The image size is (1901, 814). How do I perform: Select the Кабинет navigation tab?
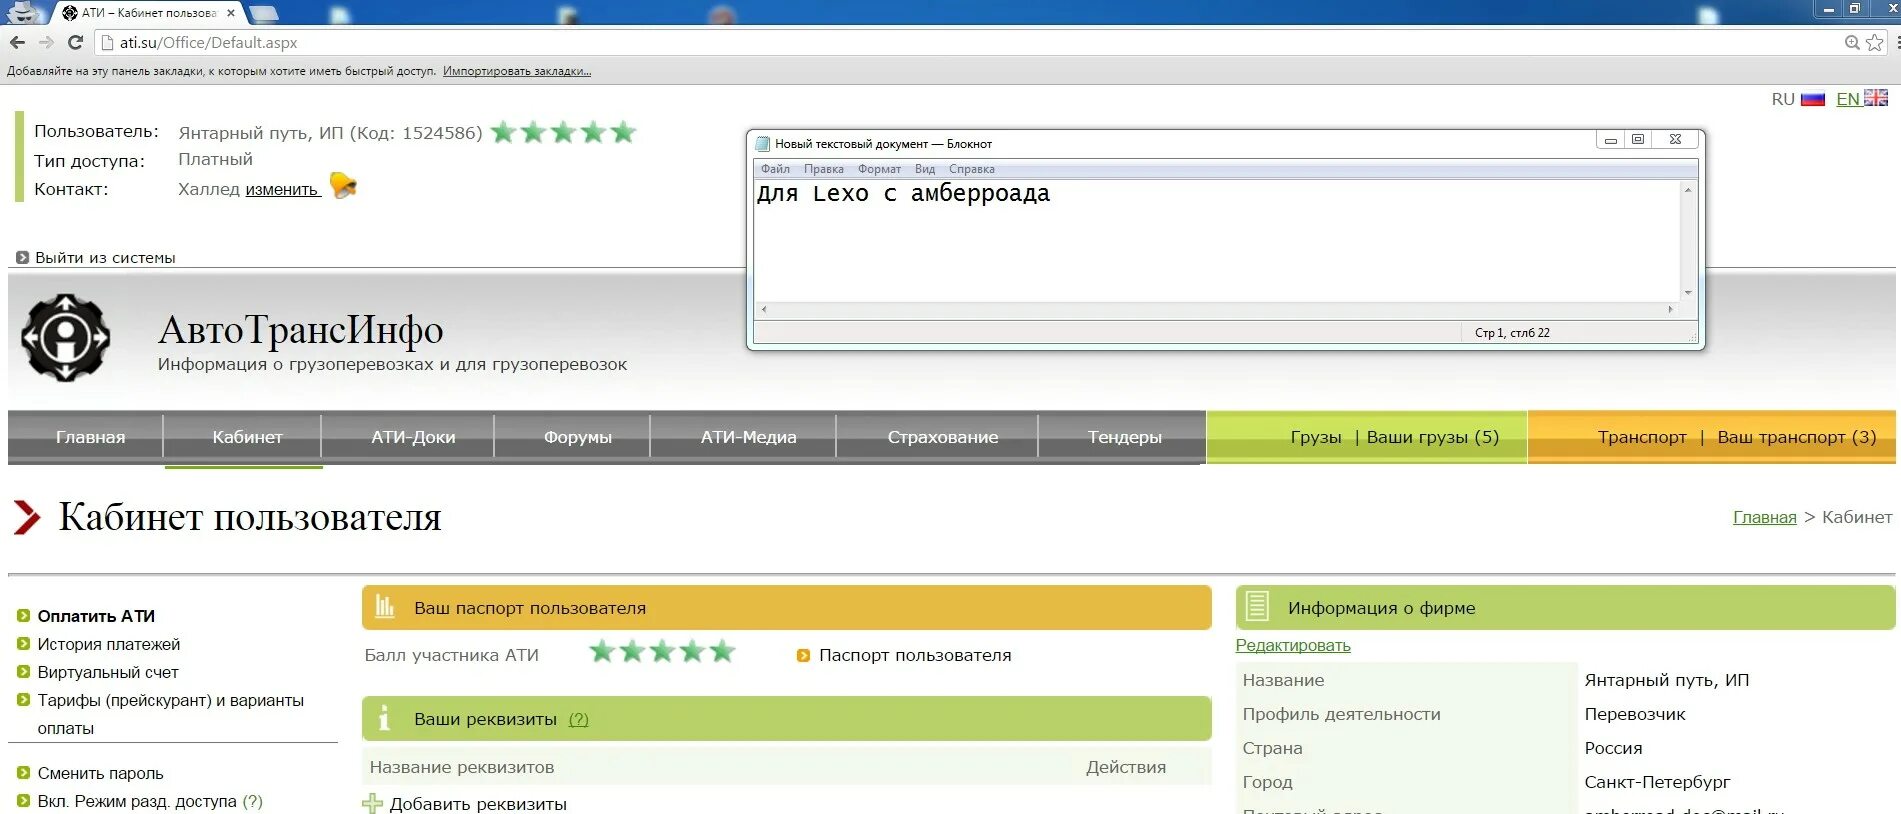click(247, 437)
